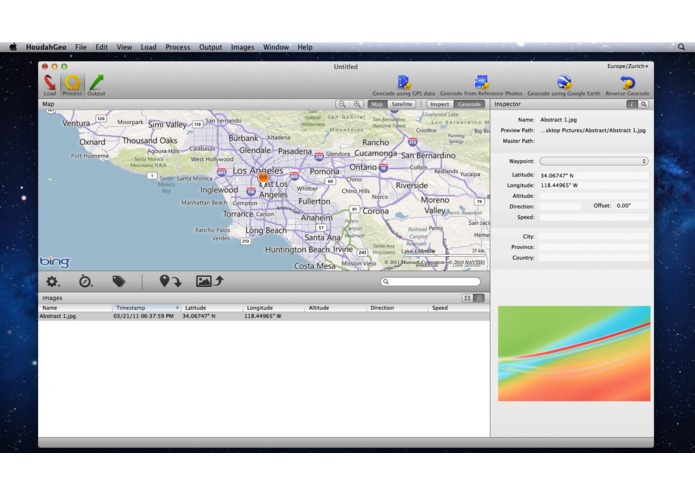The width and height of the screenshot is (695, 494).
Task: Open the Images menu
Action: [x=242, y=47]
